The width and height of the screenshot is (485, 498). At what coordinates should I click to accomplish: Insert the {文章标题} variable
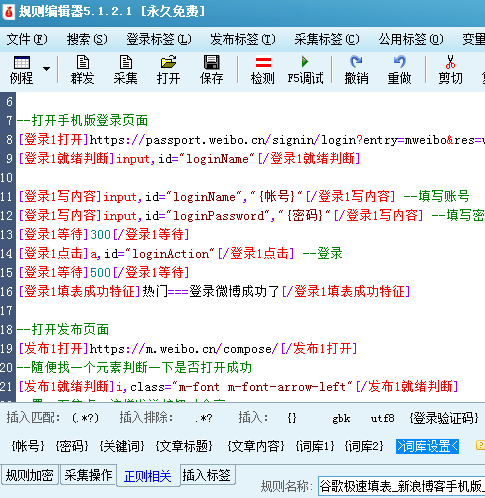(x=184, y=446)
